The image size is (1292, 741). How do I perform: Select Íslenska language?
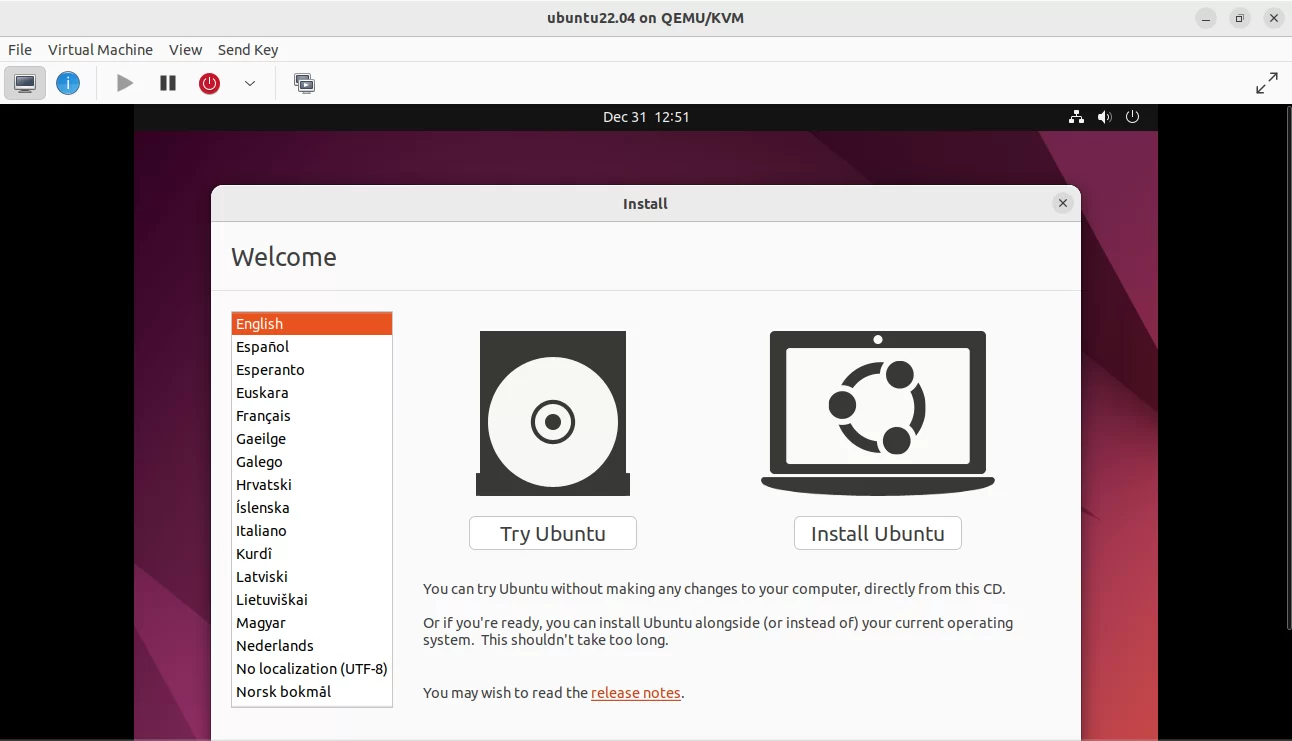[x=312, y=508]
